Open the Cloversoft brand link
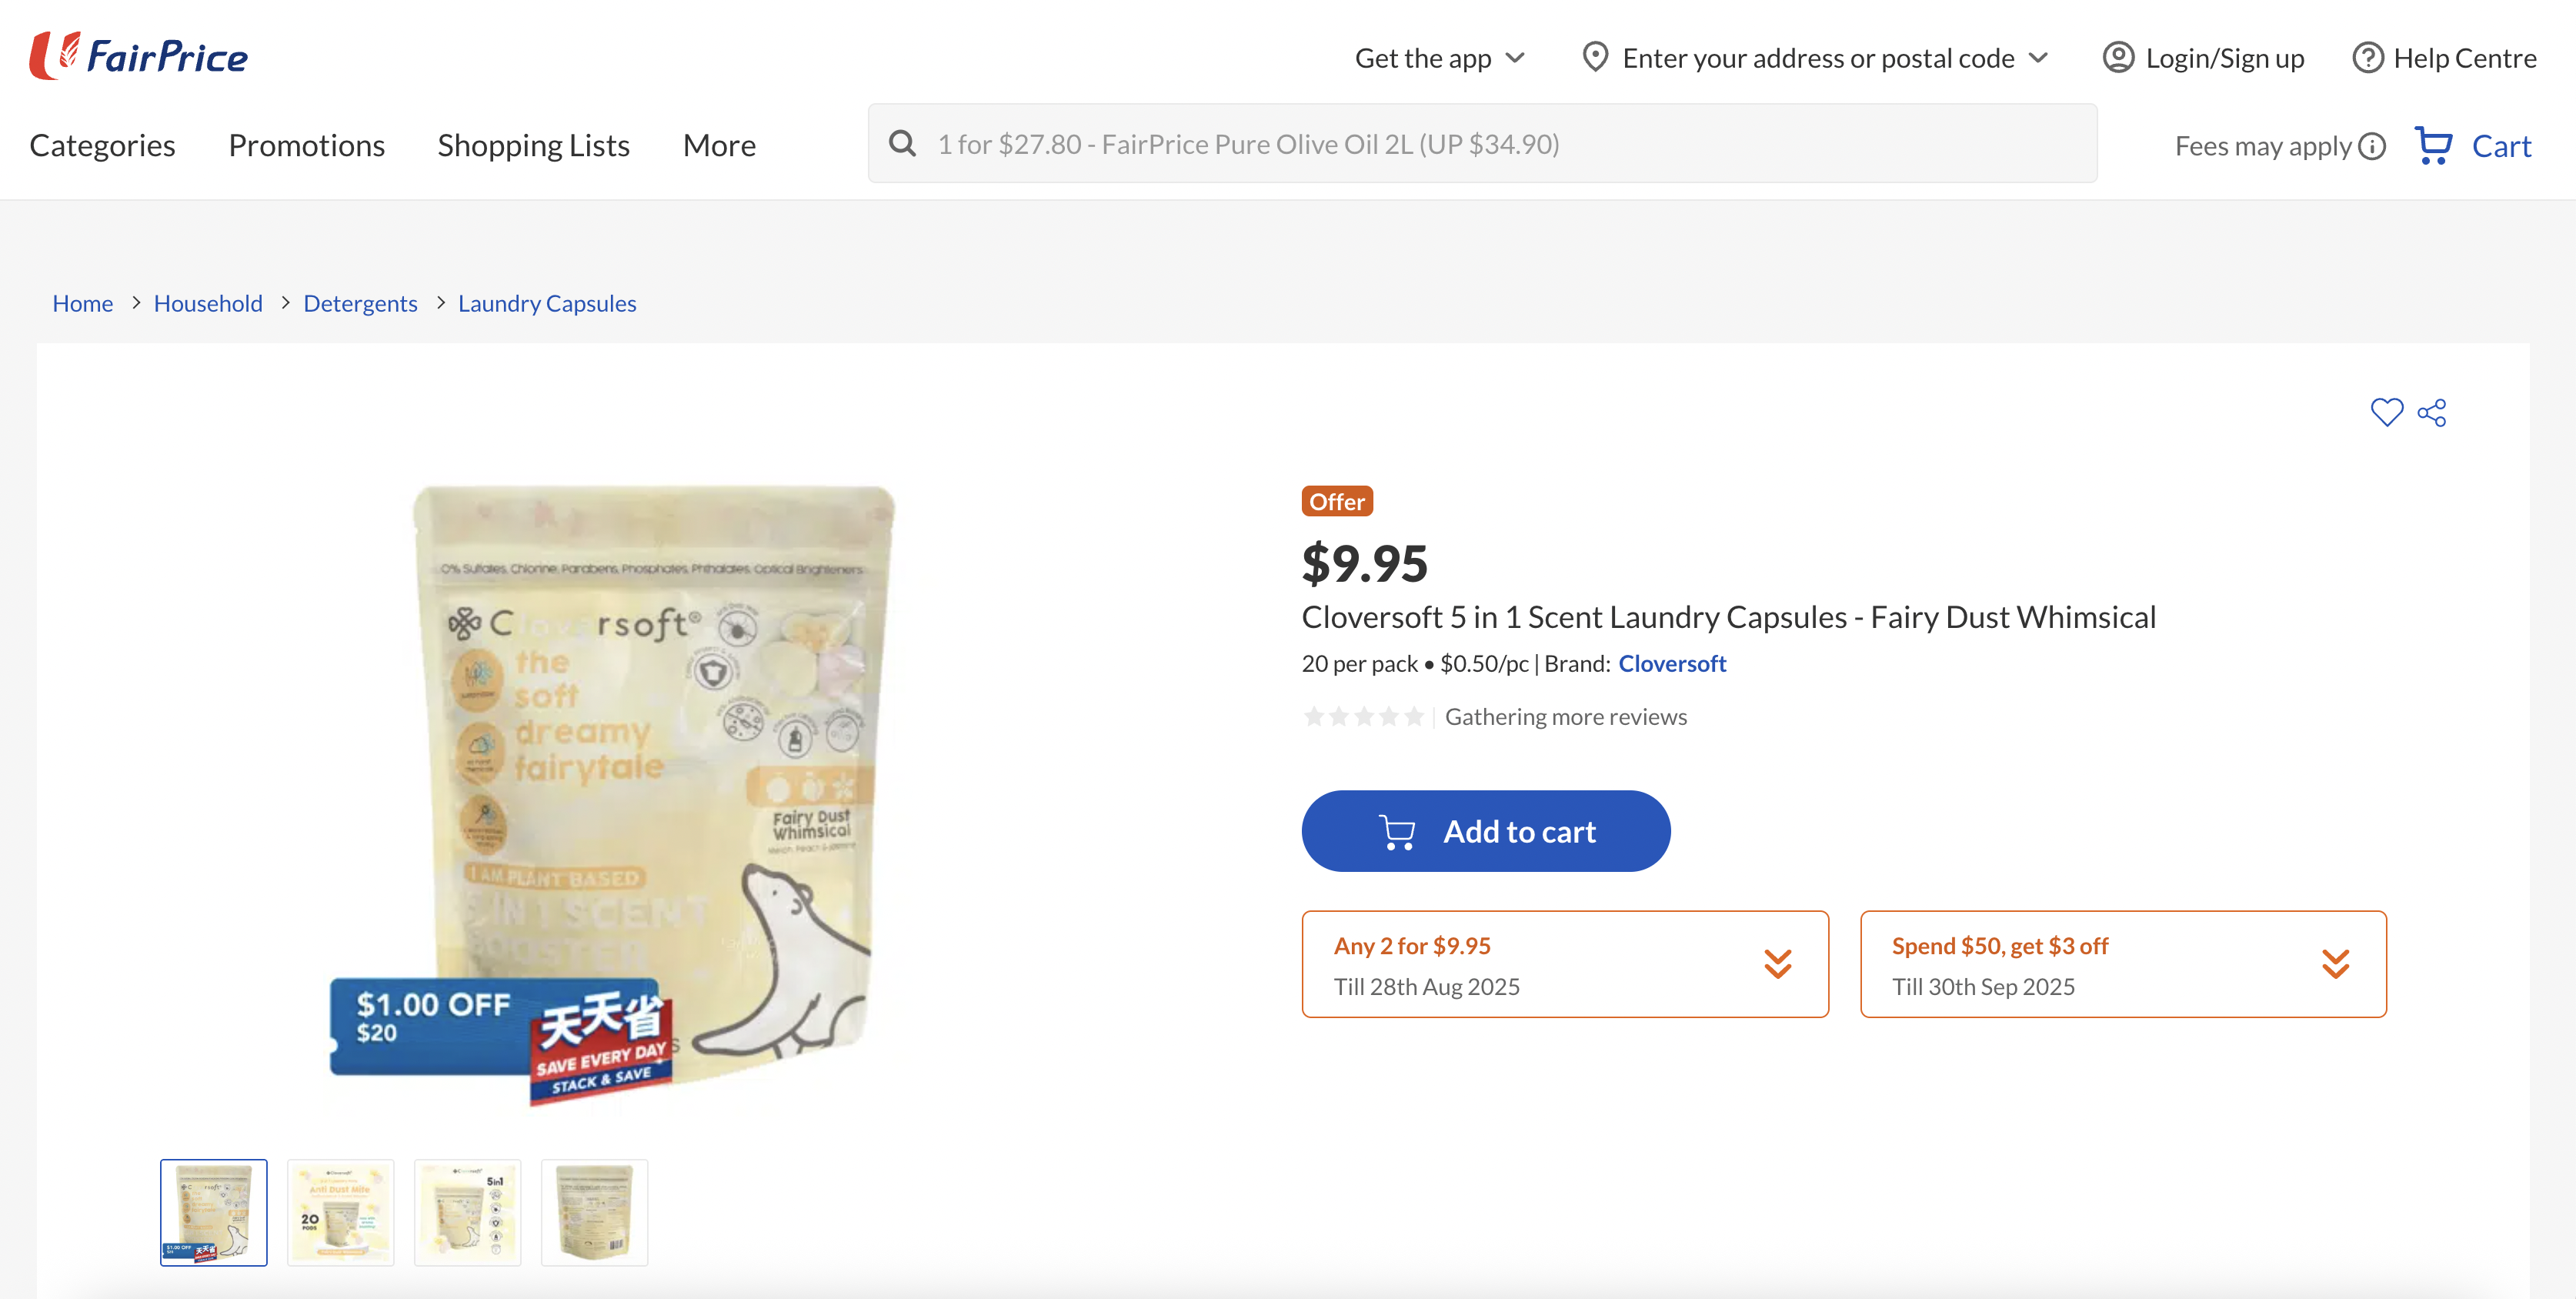The height and width of the screenshot is (1299, 2576). (1672, 663)
